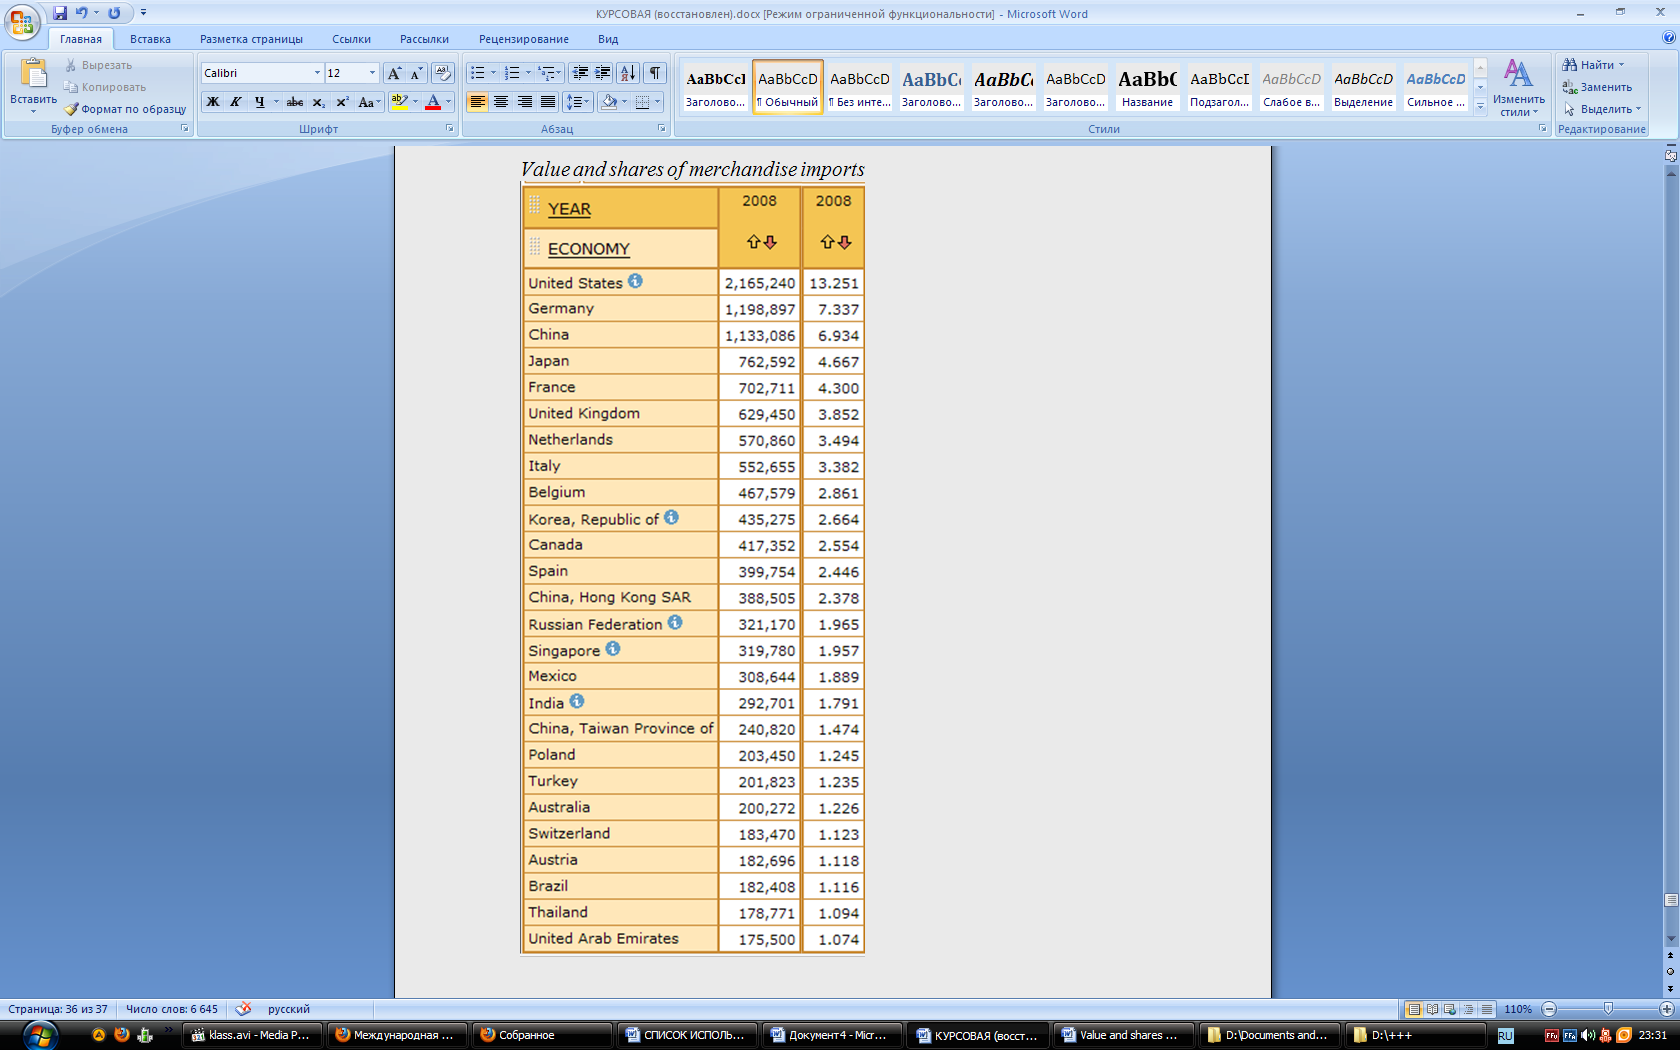1680x1050 pixels.
Task: Open the Windows Start menu
Action: (40, 1035)
